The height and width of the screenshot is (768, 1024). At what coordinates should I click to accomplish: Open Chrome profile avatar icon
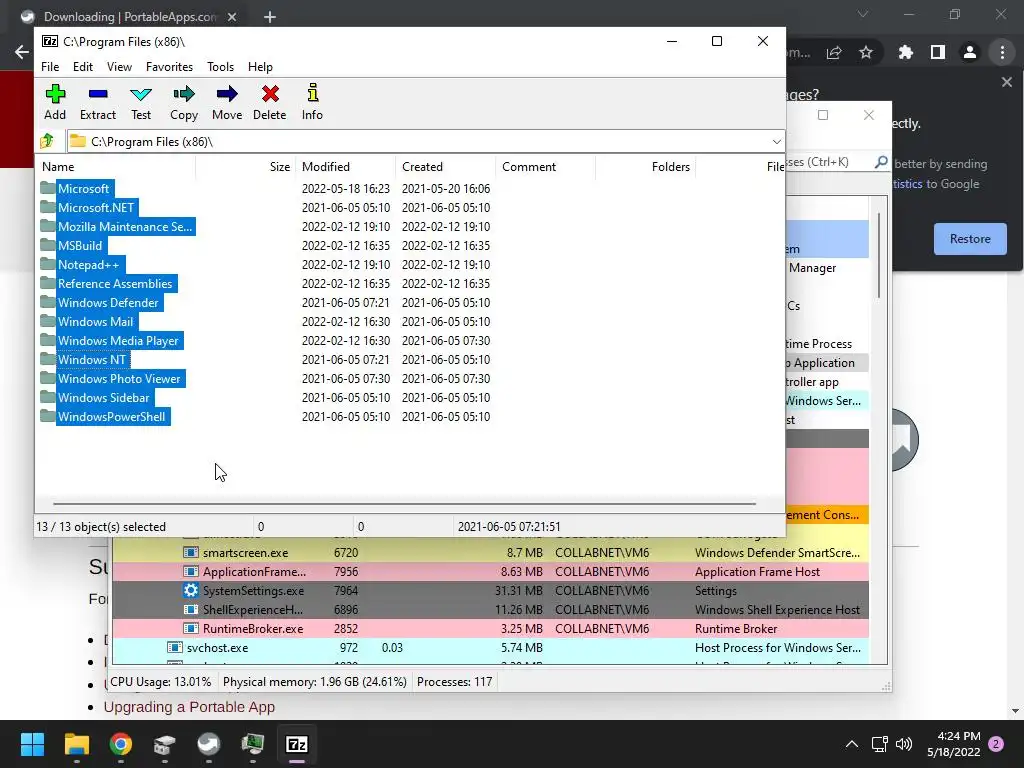[x=970, y=52]
